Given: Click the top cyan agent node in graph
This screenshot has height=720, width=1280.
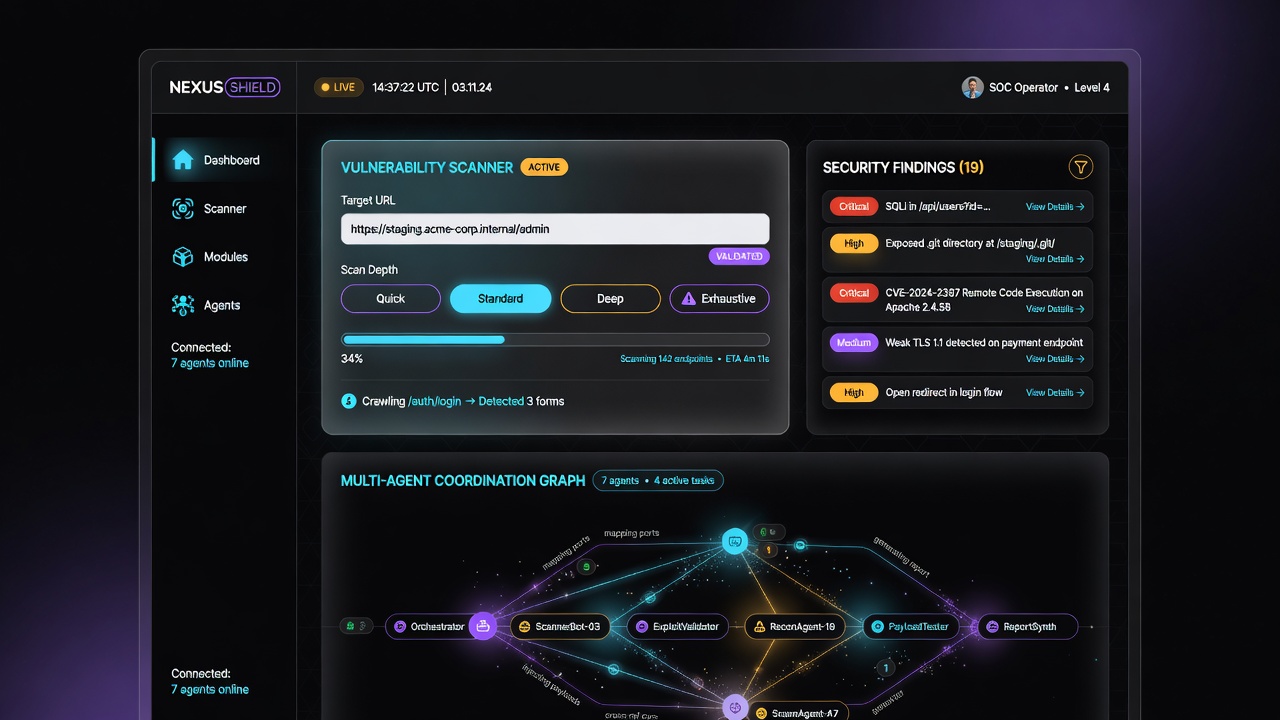Looking at the screenshot, I should (x=735, y=542).
